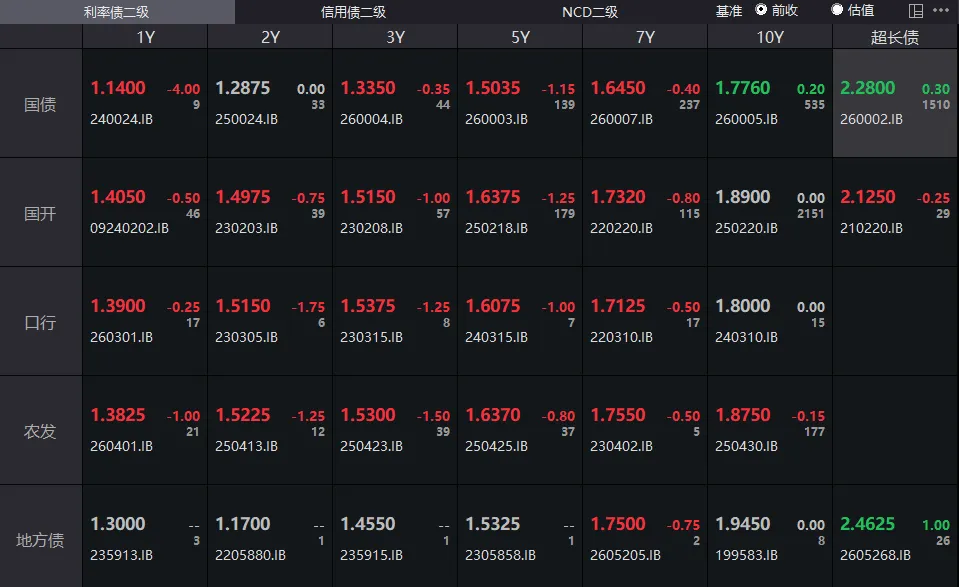This screenshot has width=959, height=587.
Task: Open bond 260007.IB cell
Action: (645, 103)
